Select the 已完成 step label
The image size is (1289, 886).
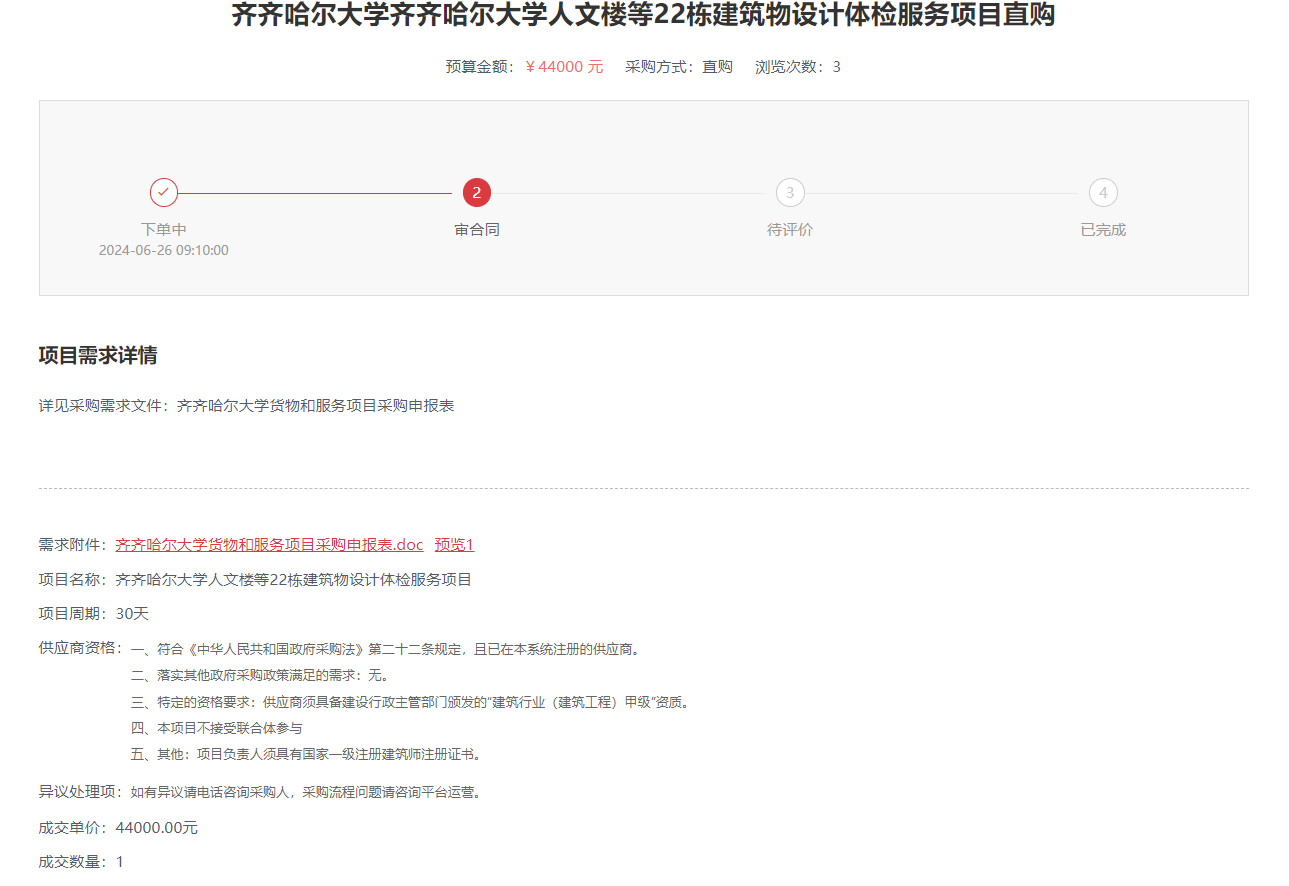point(1103,230)
